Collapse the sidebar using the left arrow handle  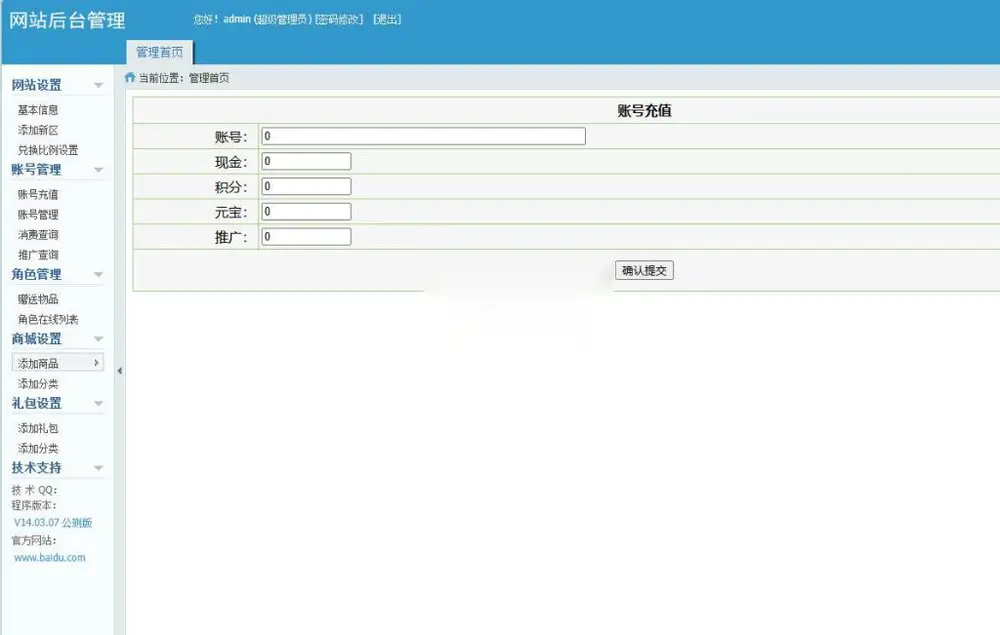pyautogui.click(x=119, y=370)
